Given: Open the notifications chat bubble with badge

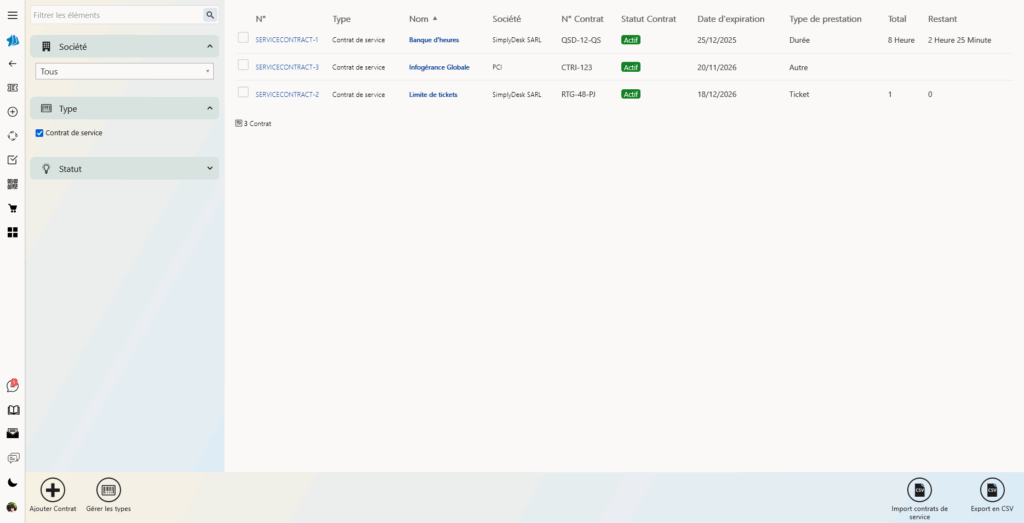Looking at the screenshot, I should tap(12, 385).
